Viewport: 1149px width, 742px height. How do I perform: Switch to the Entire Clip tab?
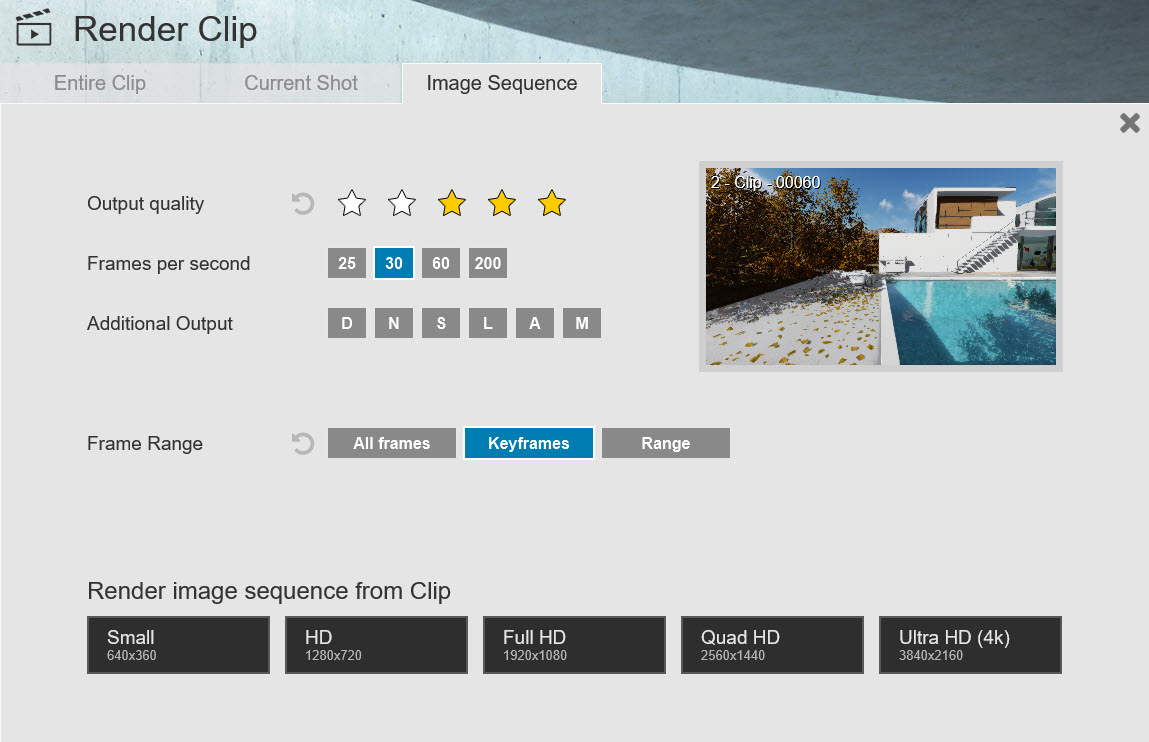[x=99, y=83]
